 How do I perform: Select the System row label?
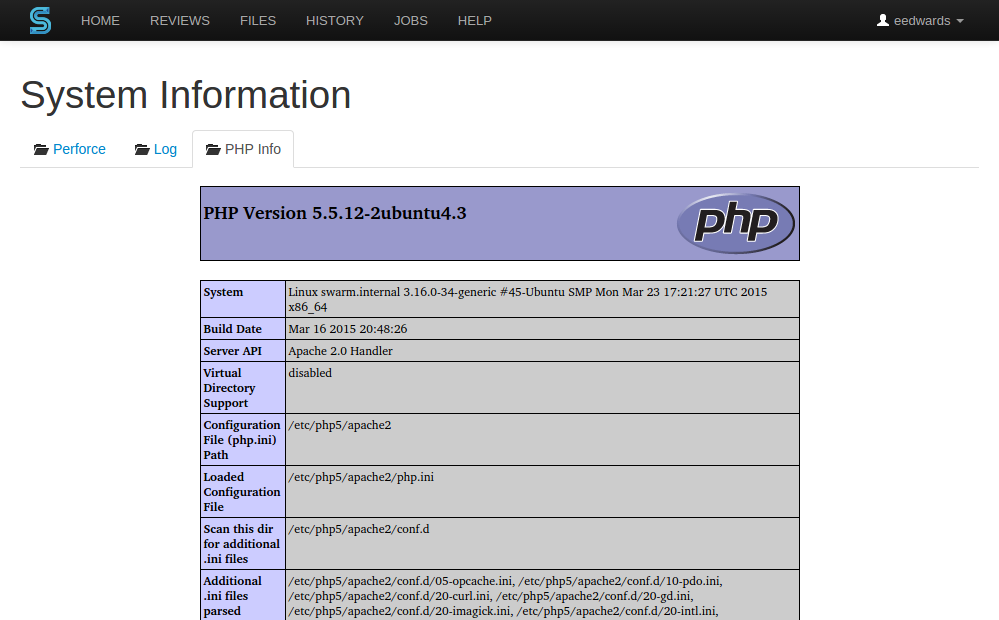(x=243, y=299)
